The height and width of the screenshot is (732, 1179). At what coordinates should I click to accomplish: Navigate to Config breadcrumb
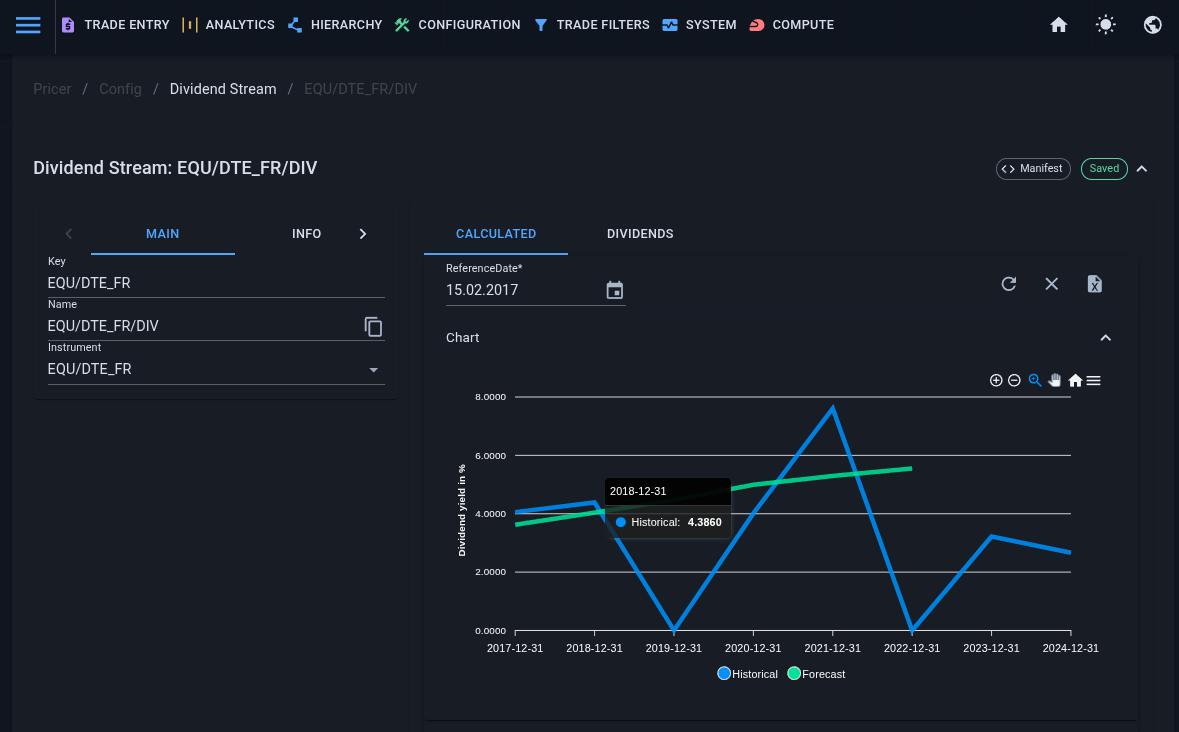[120, 89]
